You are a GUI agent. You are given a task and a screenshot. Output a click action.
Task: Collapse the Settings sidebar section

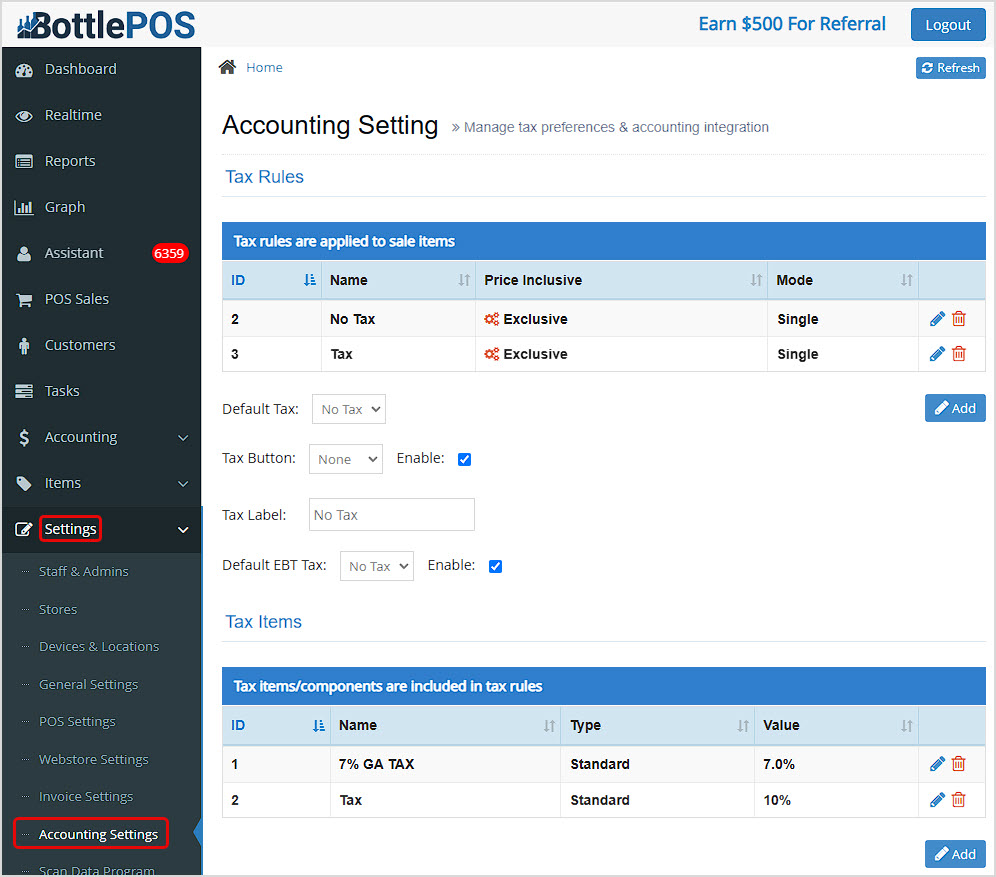tap(70, 528)
